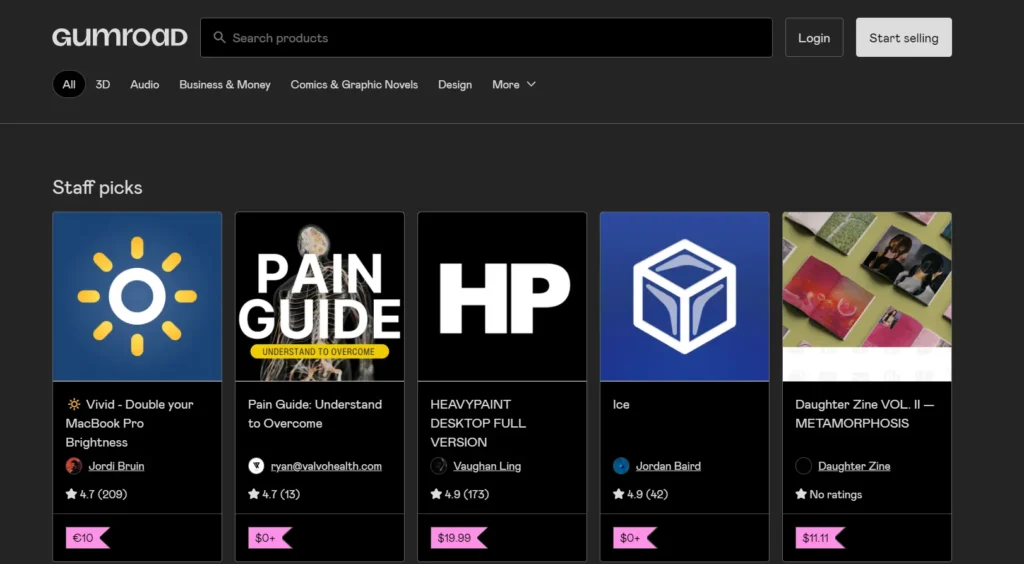
Task: Go to the Design category
Action: tap(455, 84)
